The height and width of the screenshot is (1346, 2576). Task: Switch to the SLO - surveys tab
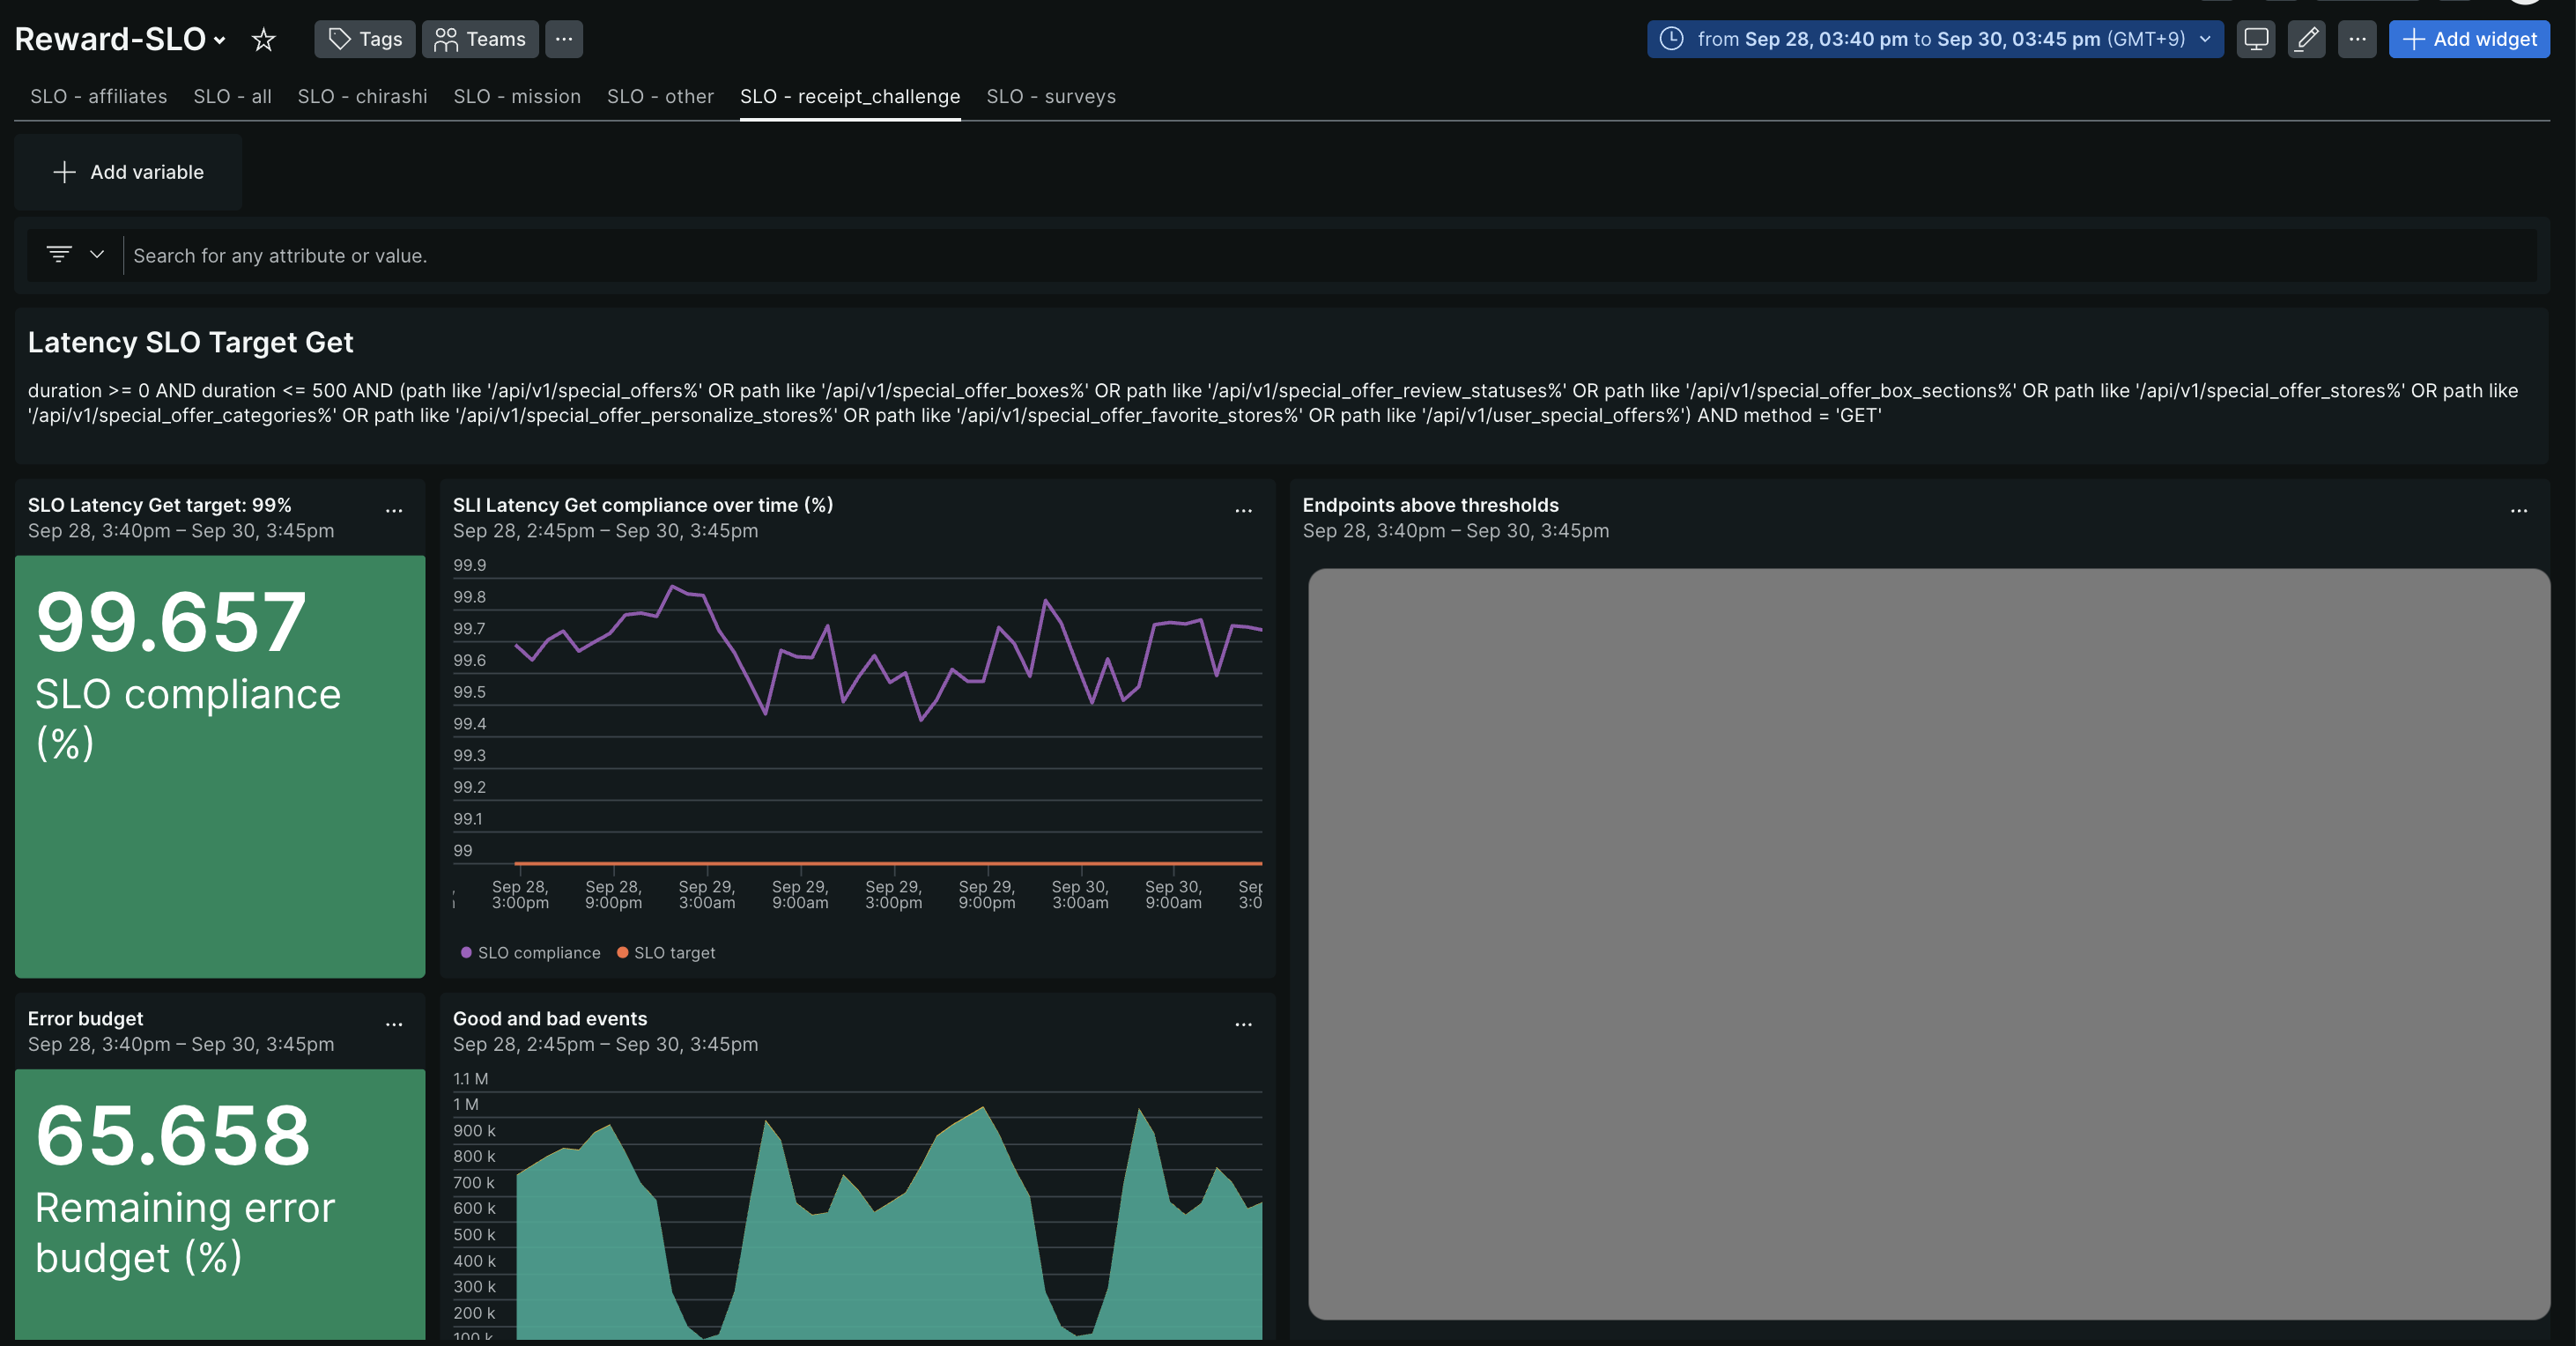coord(1050,96)
